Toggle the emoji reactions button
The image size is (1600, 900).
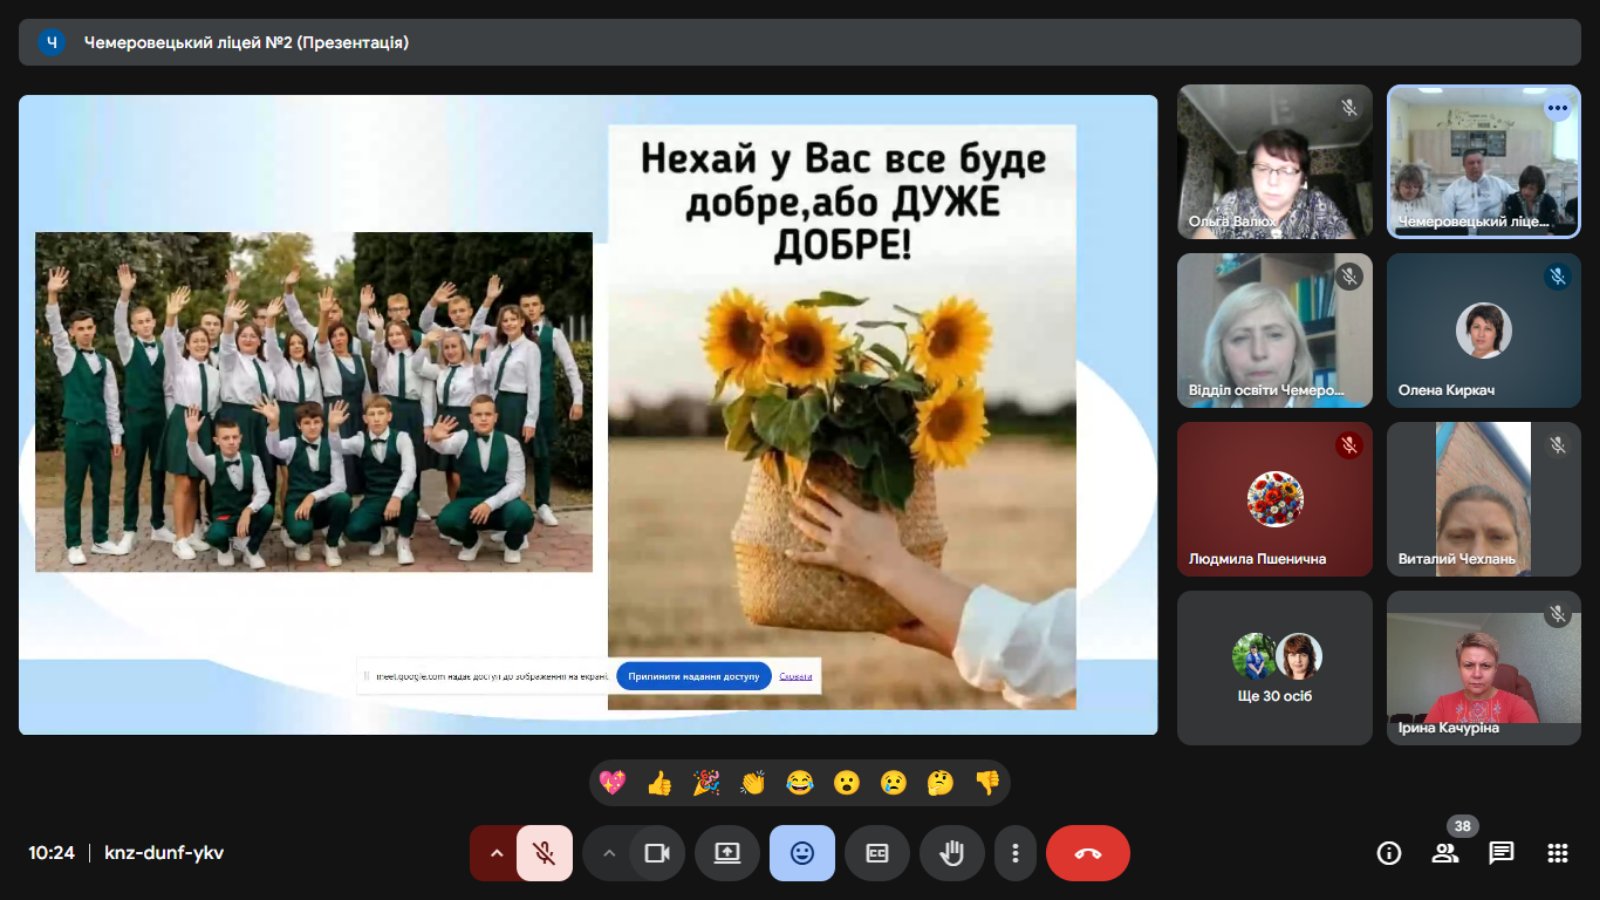point(802,853)
